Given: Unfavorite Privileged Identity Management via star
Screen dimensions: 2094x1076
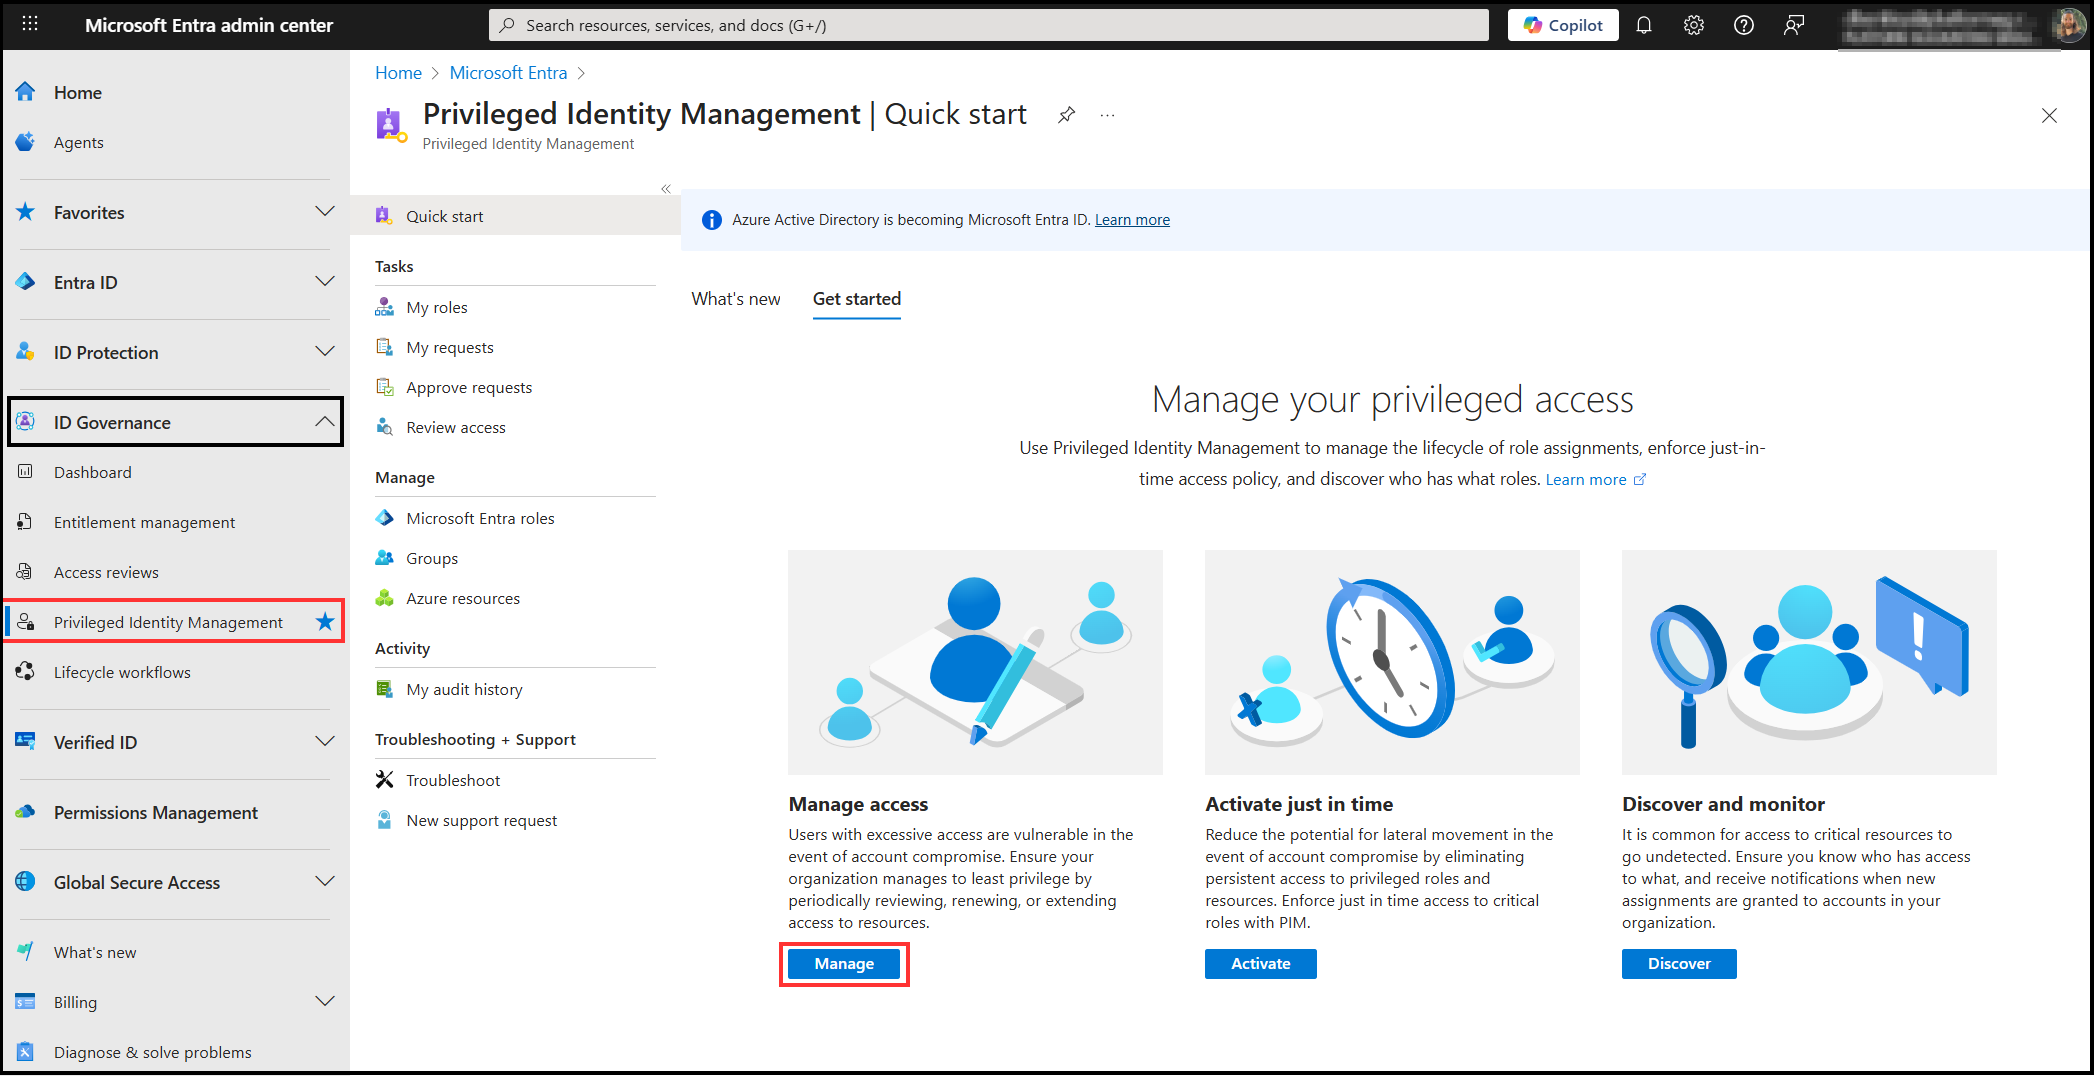Looking at the screenshot, I should point(325,622).
